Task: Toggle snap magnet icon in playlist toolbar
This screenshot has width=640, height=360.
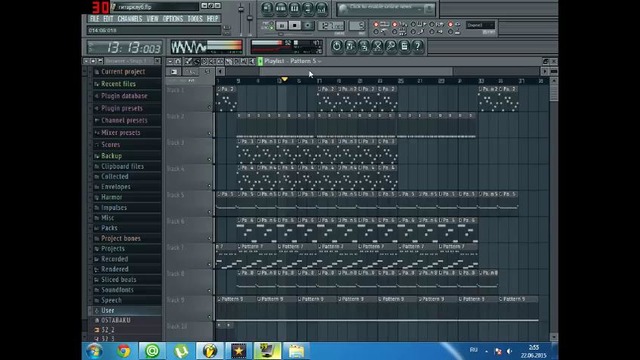Action: point(178,61)
